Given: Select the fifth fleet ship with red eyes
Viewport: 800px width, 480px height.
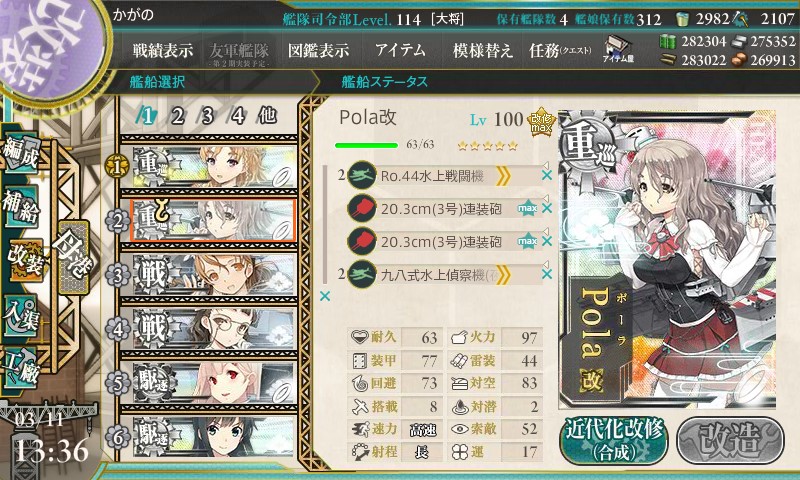Looking at the screenshot, I should pos(210,383).
